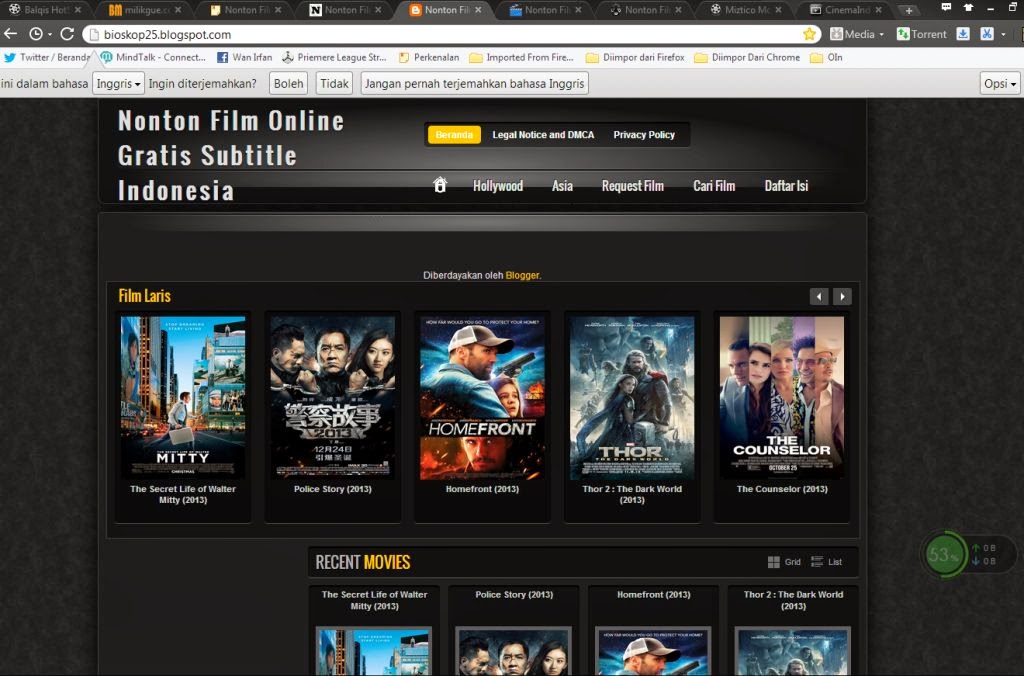1024x676 pixels.
Task: Click the Blogger link
Action: [x=522, y=276]
